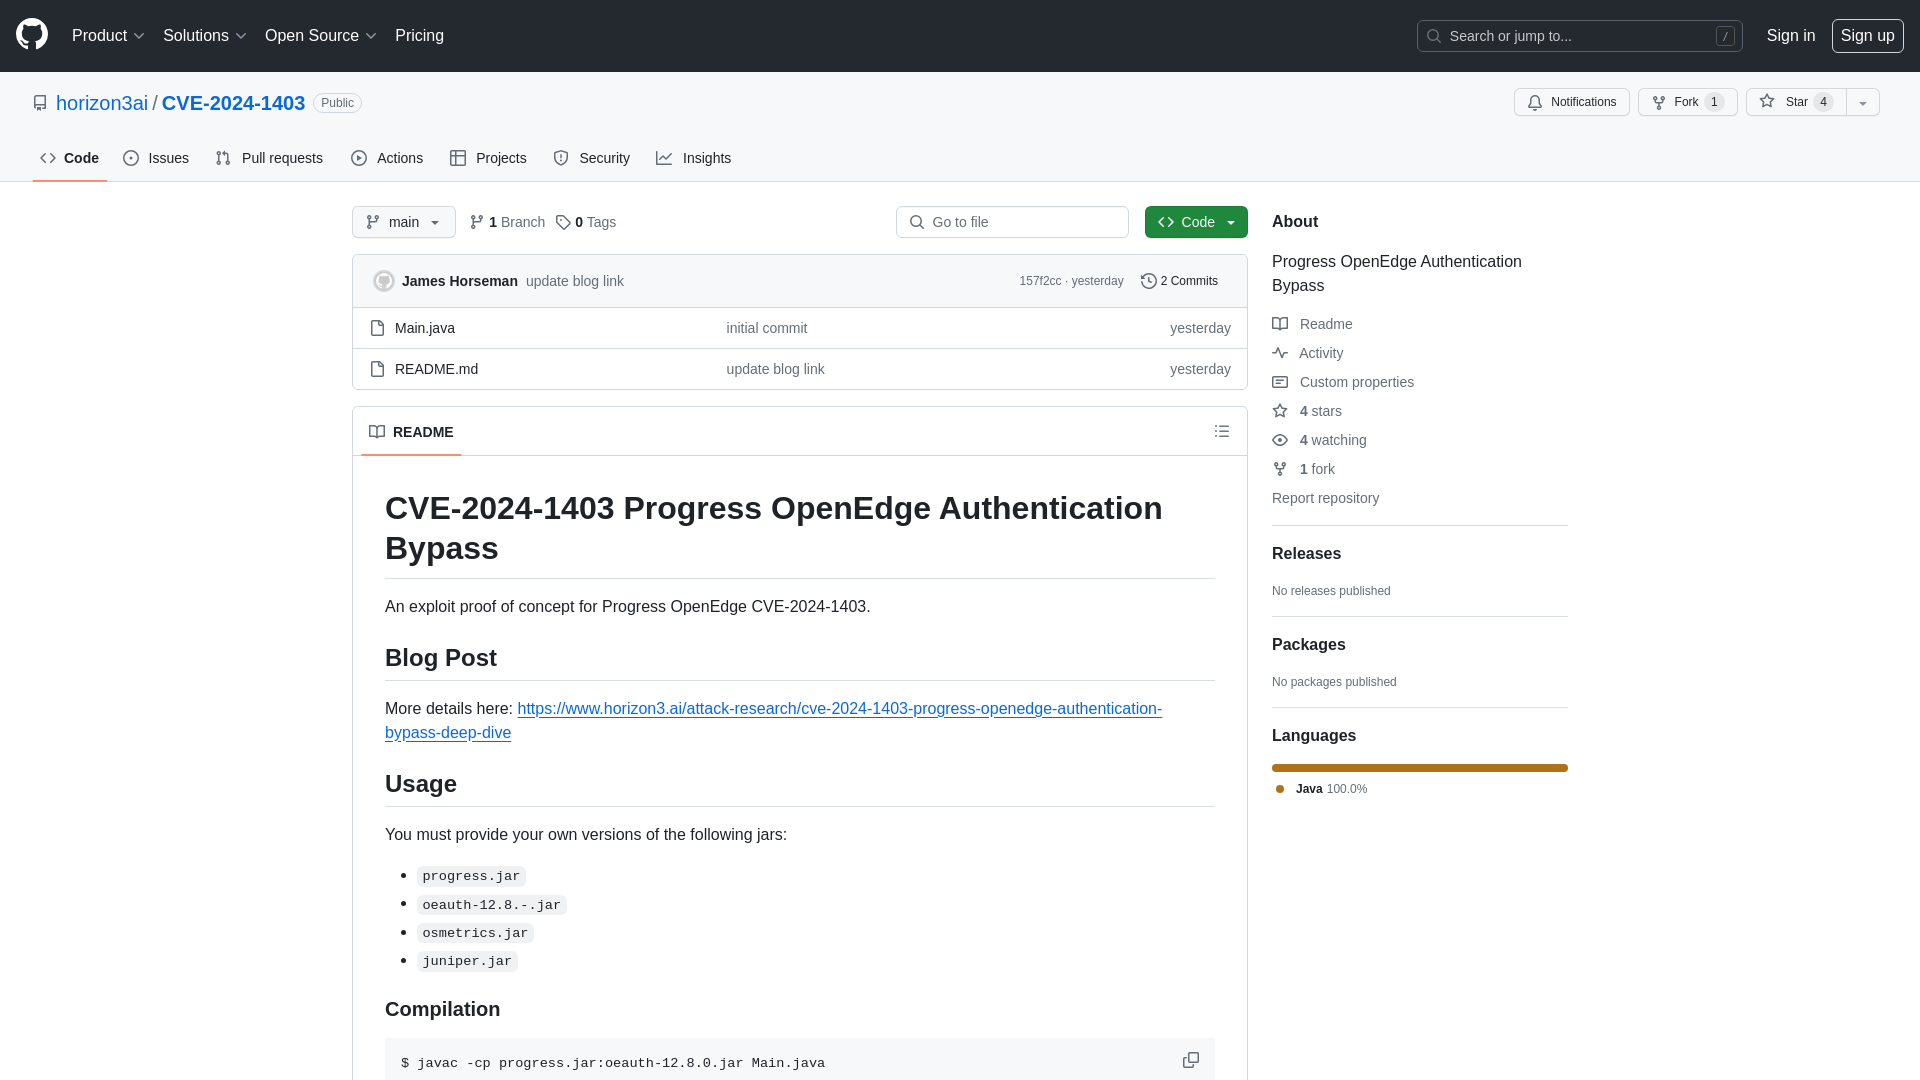Image resolution: width=1920 pixels, height=1080 pixels.
Task: Click the outline toggle in README
Action: pos(1220,431)
